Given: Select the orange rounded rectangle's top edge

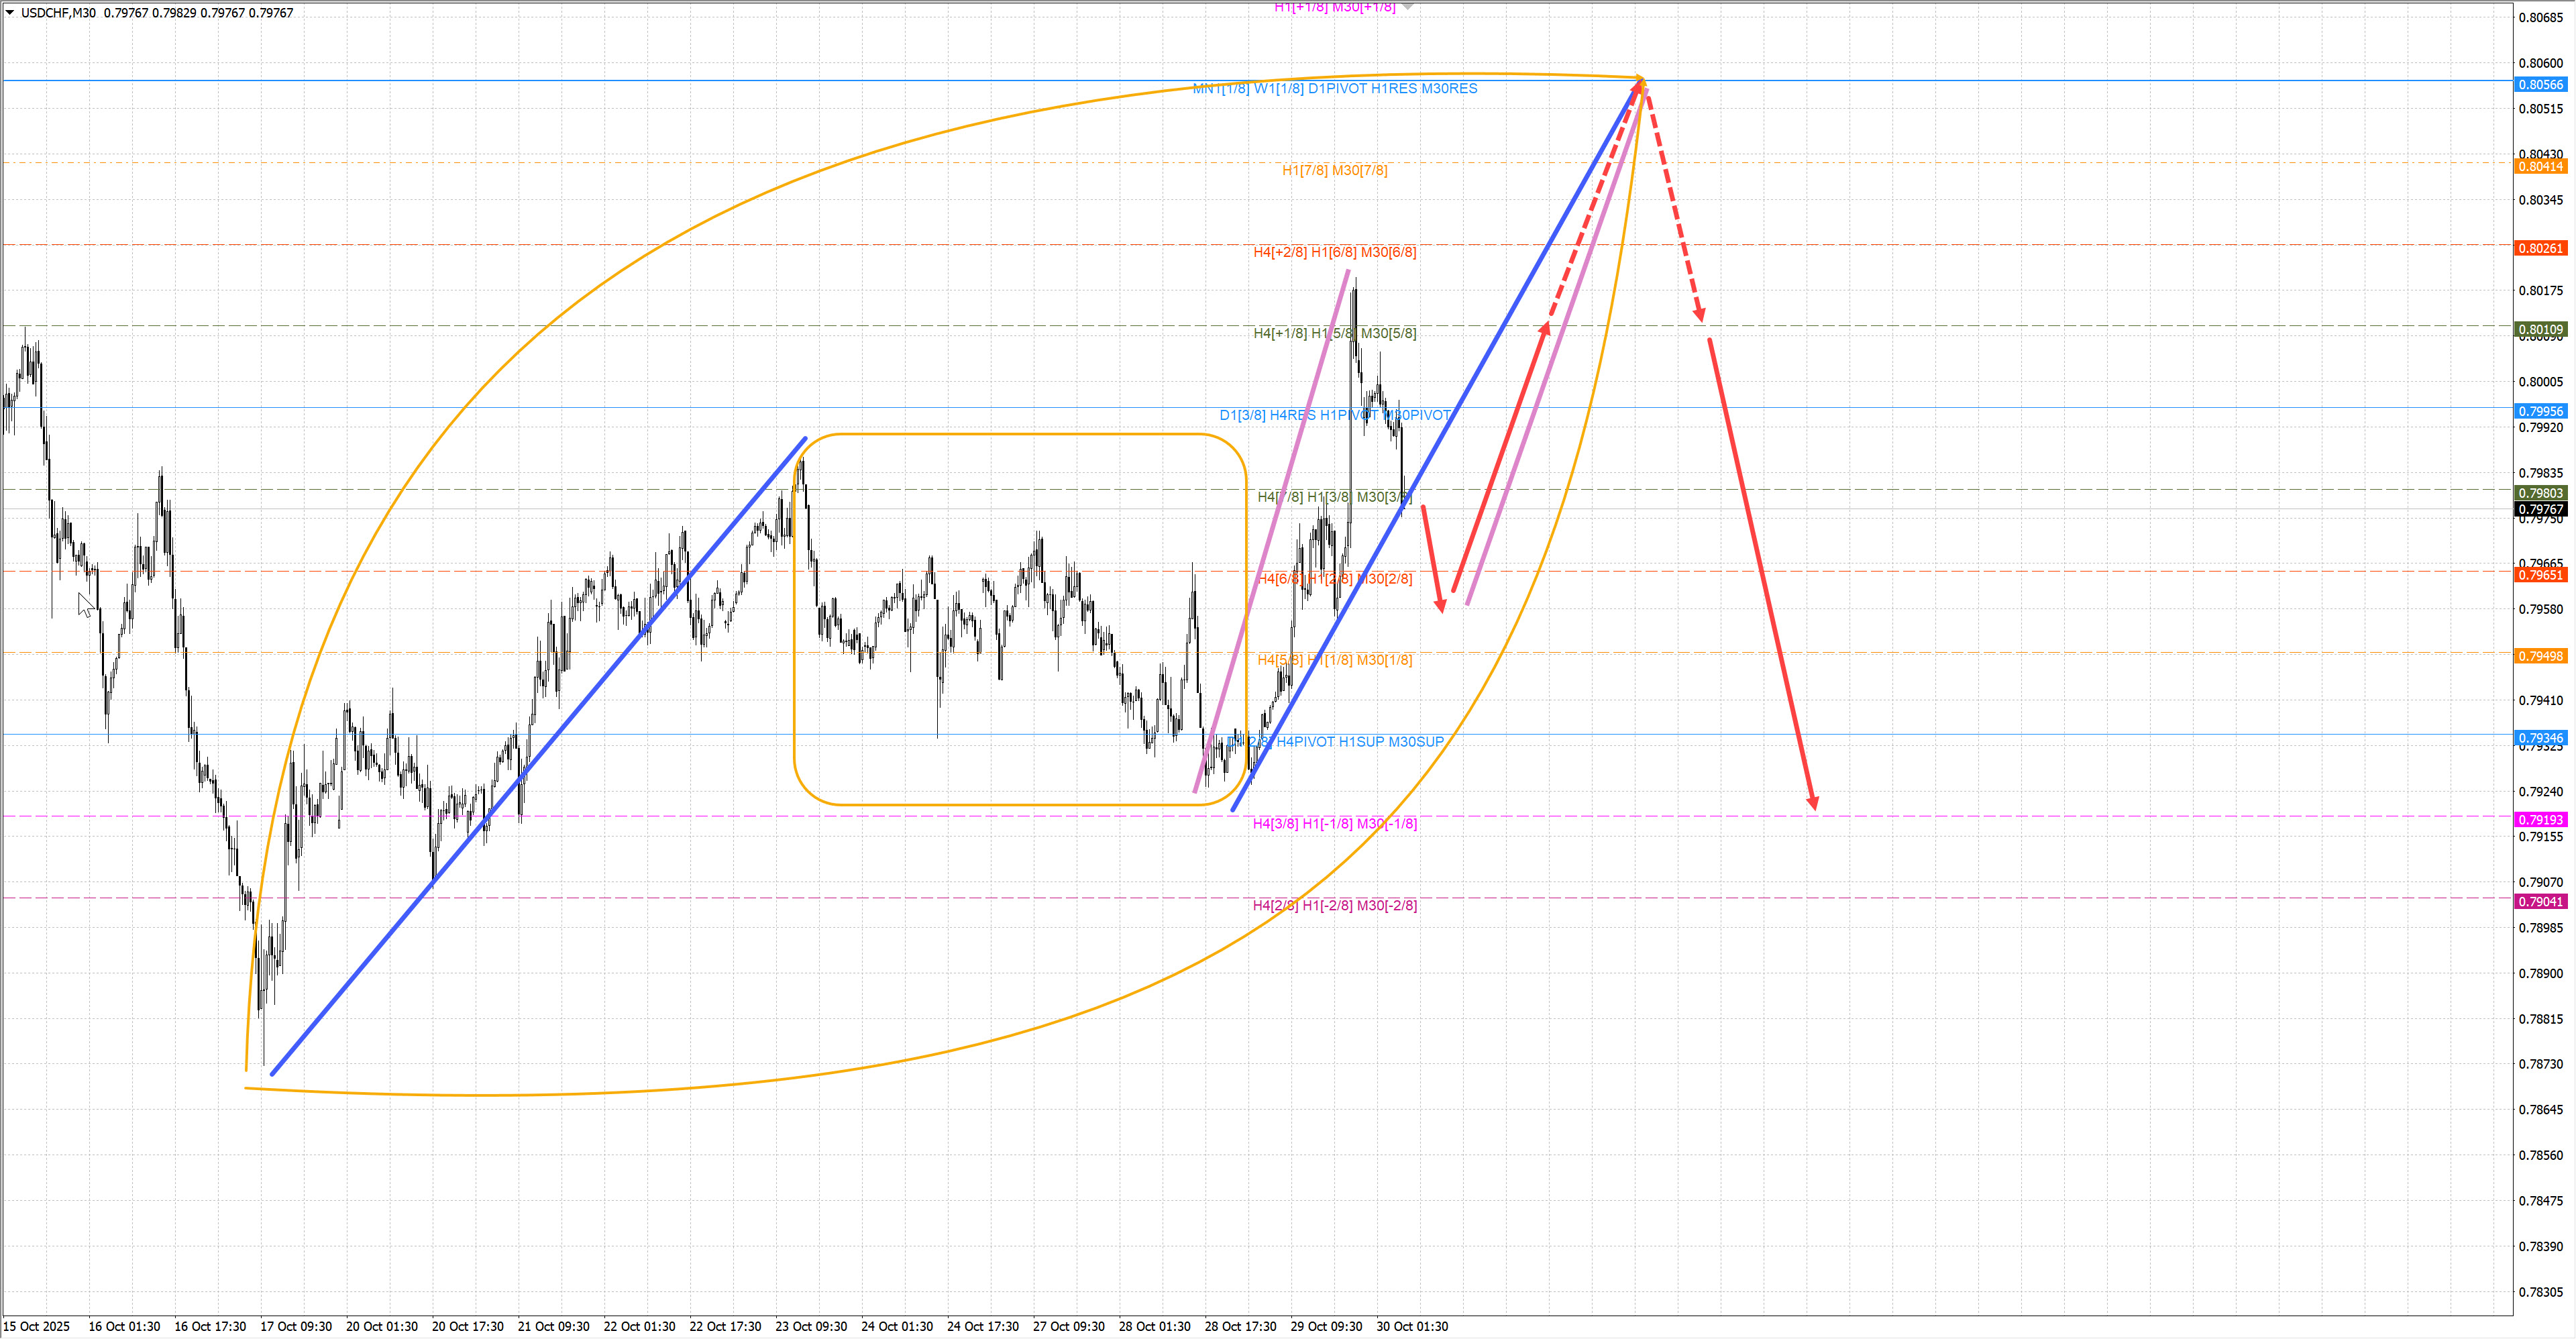Looking at the screenshot, I should [1020, 434].
